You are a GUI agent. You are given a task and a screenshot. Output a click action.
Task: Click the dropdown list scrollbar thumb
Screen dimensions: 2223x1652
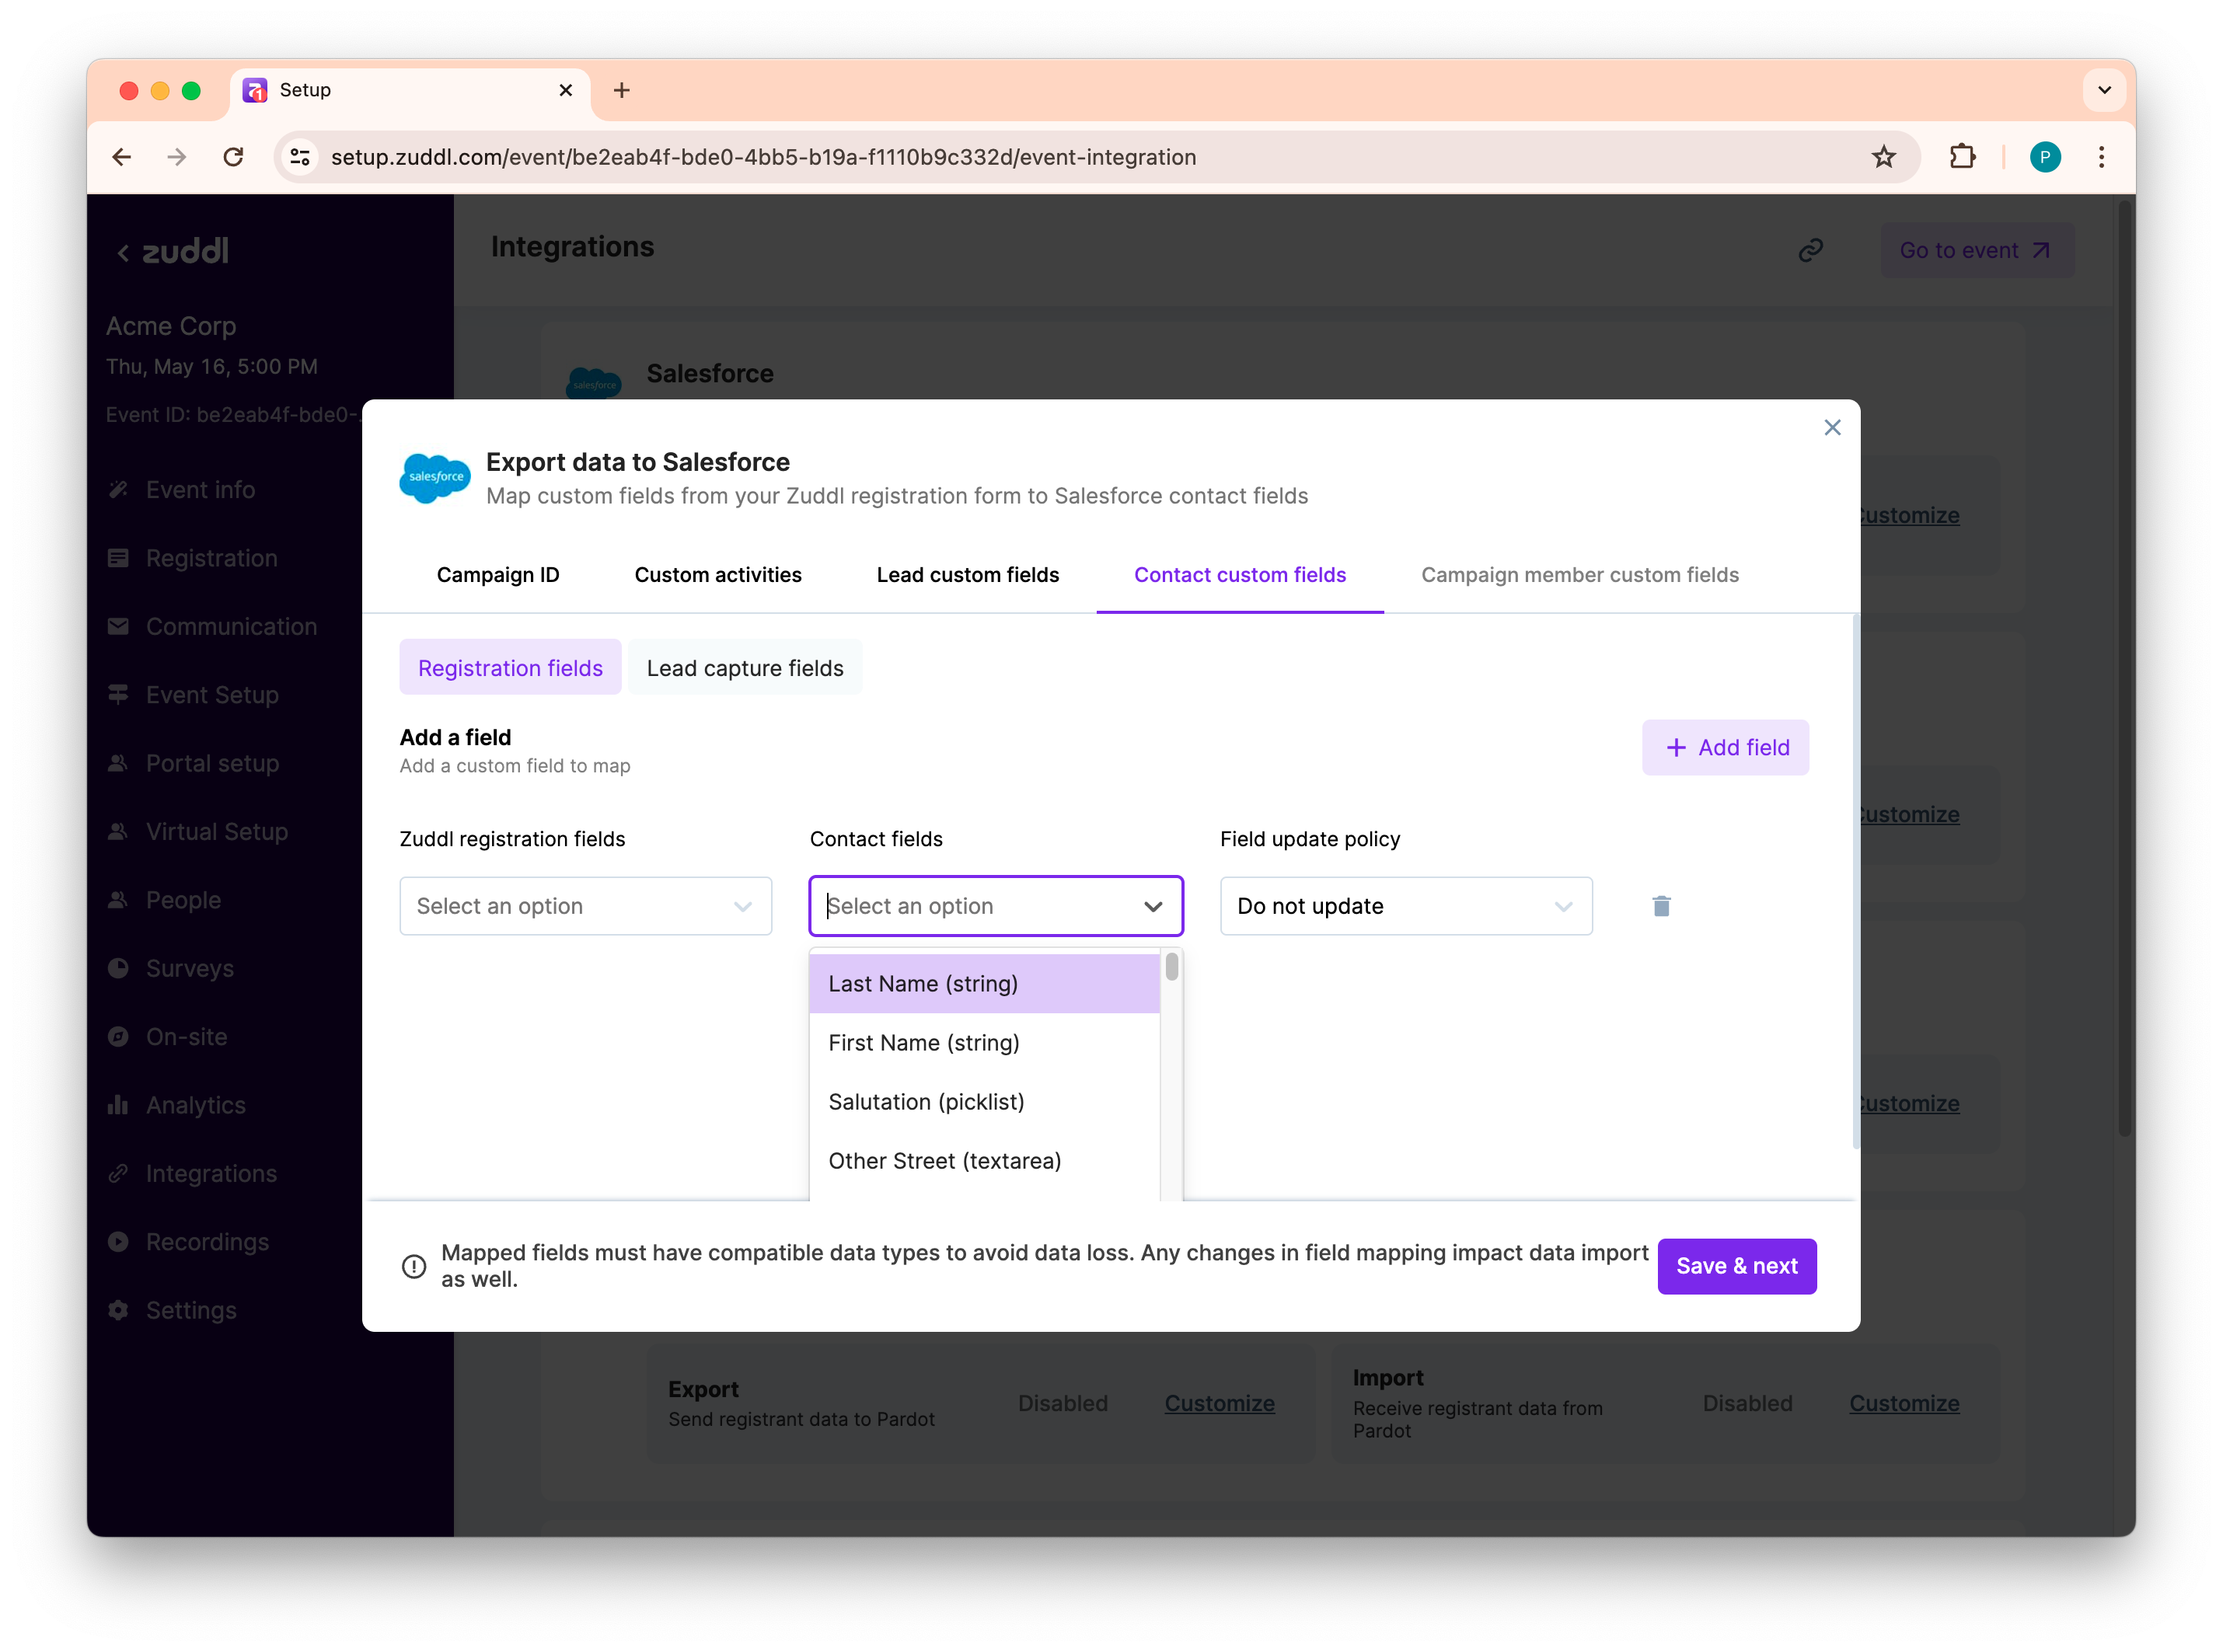tap(1171, 967)
